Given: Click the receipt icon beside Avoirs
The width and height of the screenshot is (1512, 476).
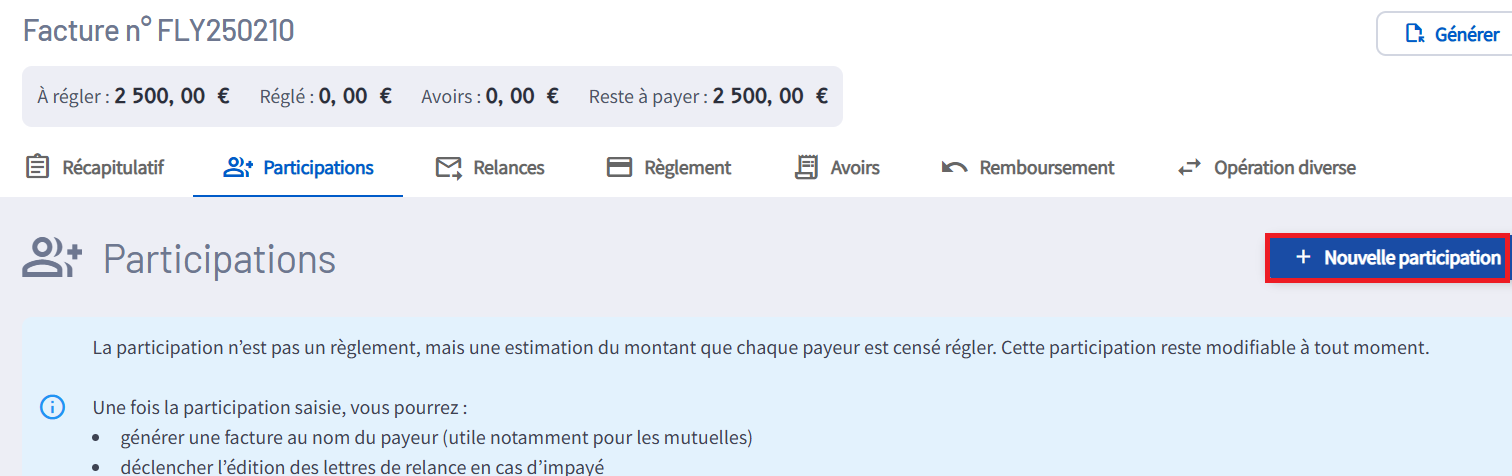Looking at the screenshot, I should coord(806,167).
